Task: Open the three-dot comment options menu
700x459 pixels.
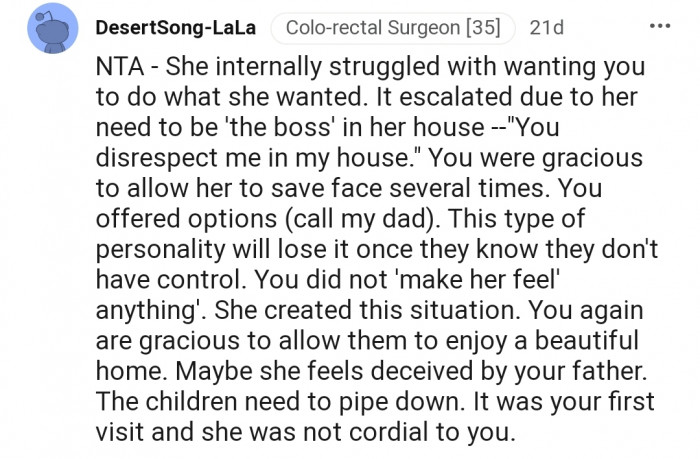Action: click(660, 27)
